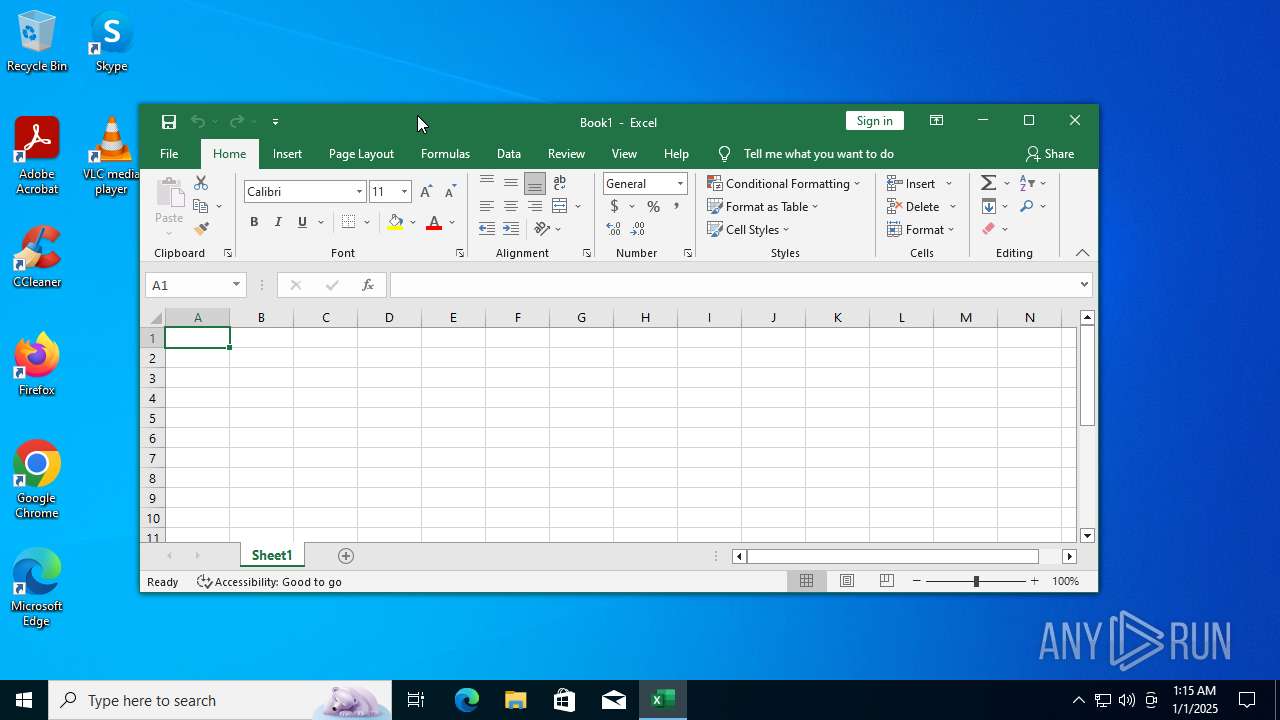The width and height of the screenshot is (1280, 720).
Task: Align text left in cell
Action: tap(487, 206)
